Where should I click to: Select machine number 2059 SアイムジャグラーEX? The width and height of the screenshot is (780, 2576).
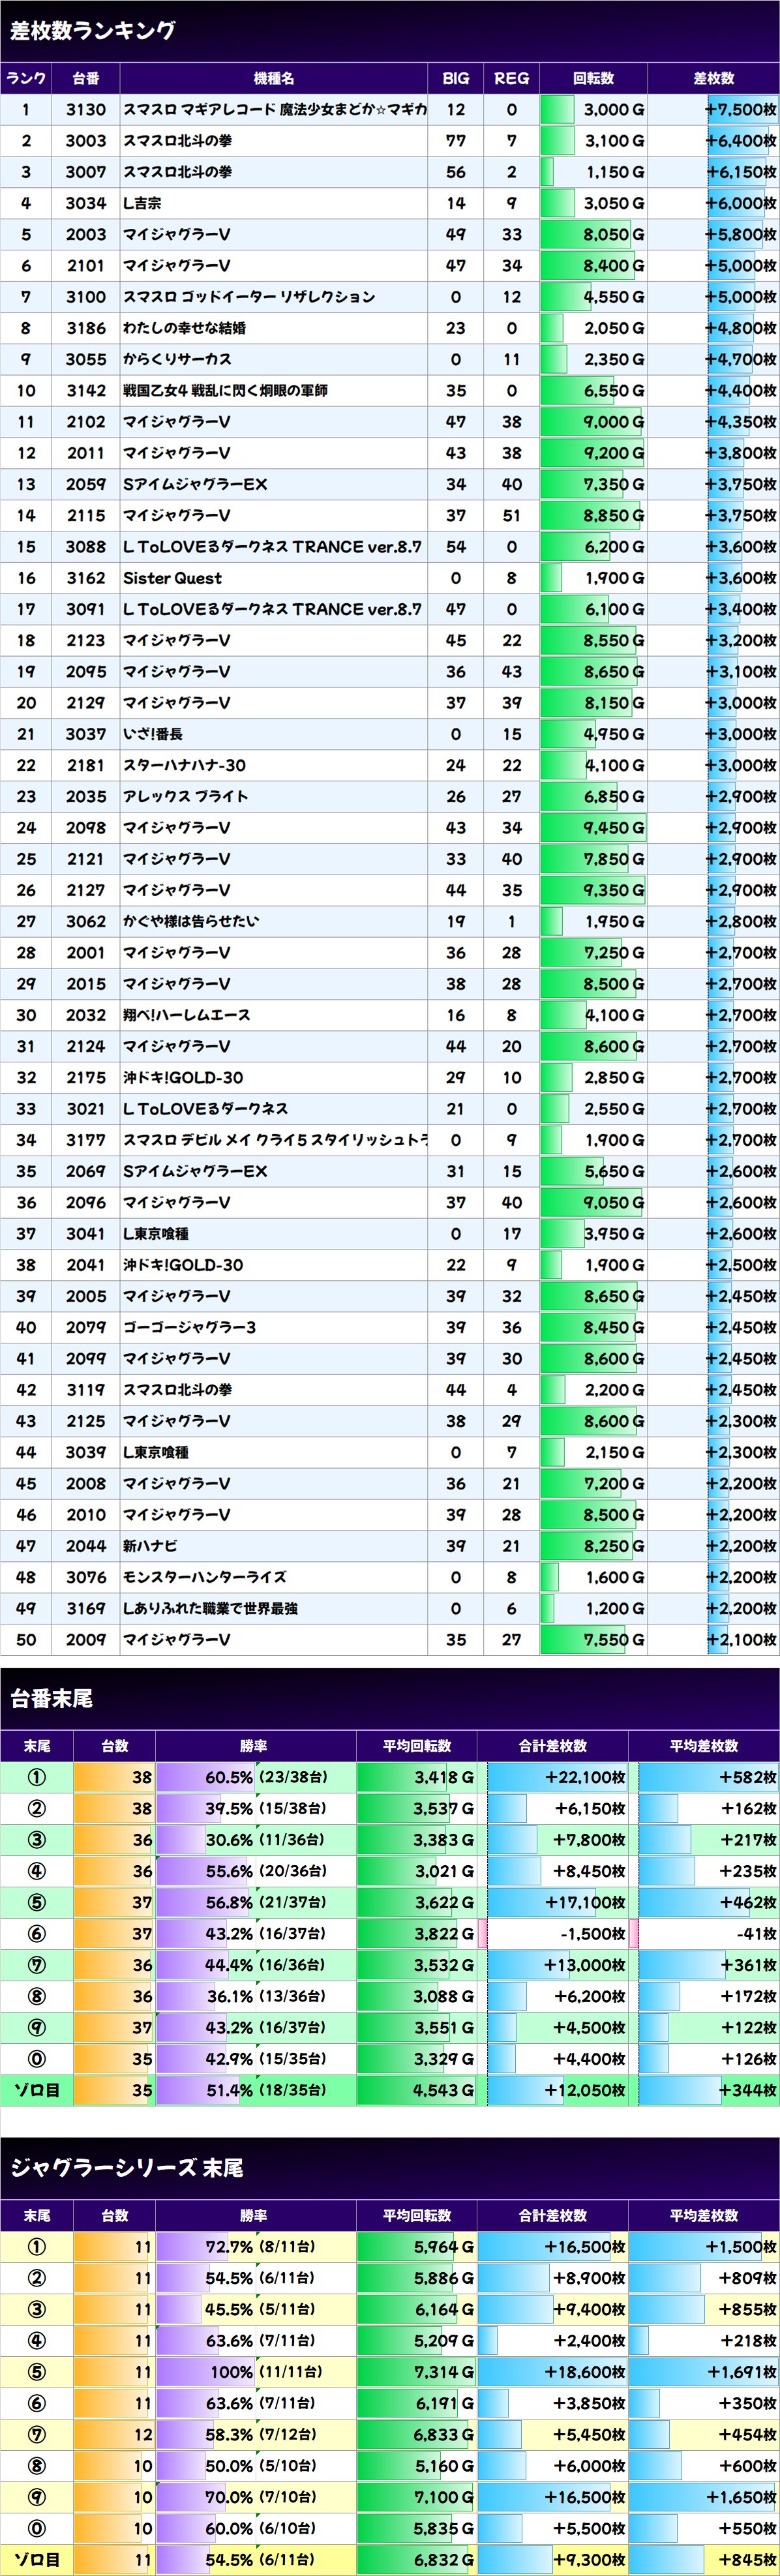[86, 484]
